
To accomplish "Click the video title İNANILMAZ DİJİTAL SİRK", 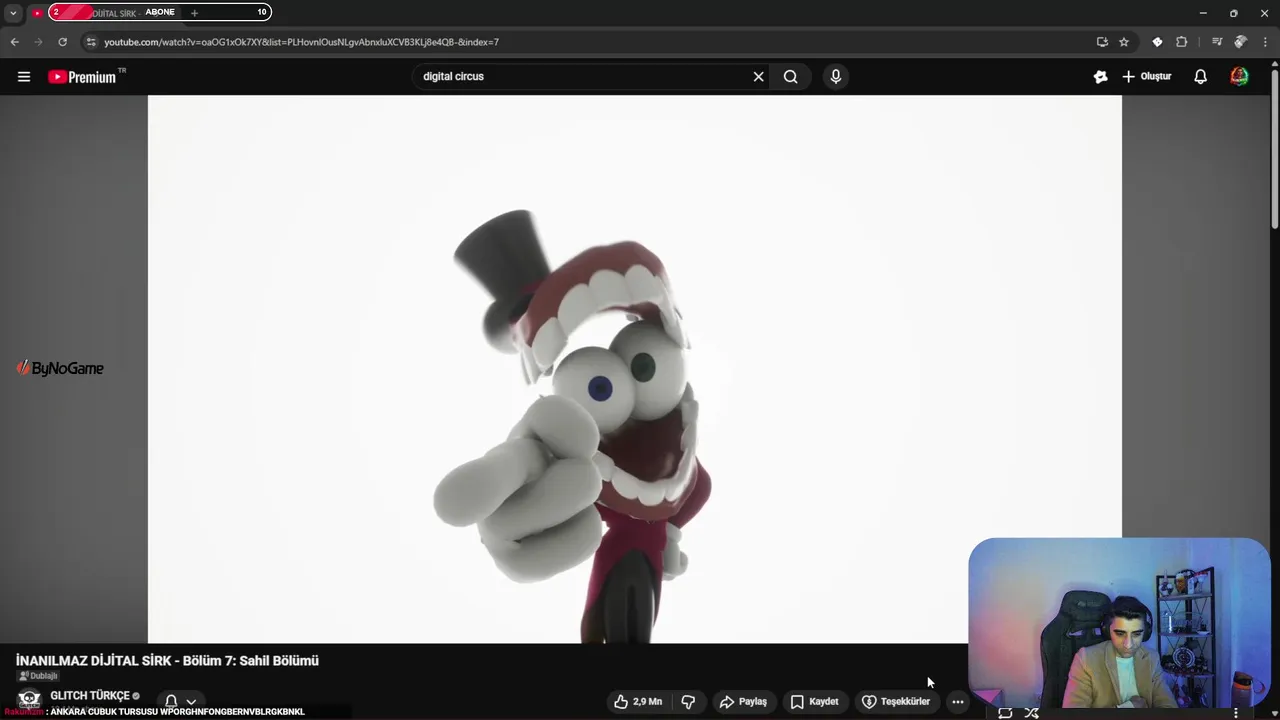I will (x=167, y=661).
